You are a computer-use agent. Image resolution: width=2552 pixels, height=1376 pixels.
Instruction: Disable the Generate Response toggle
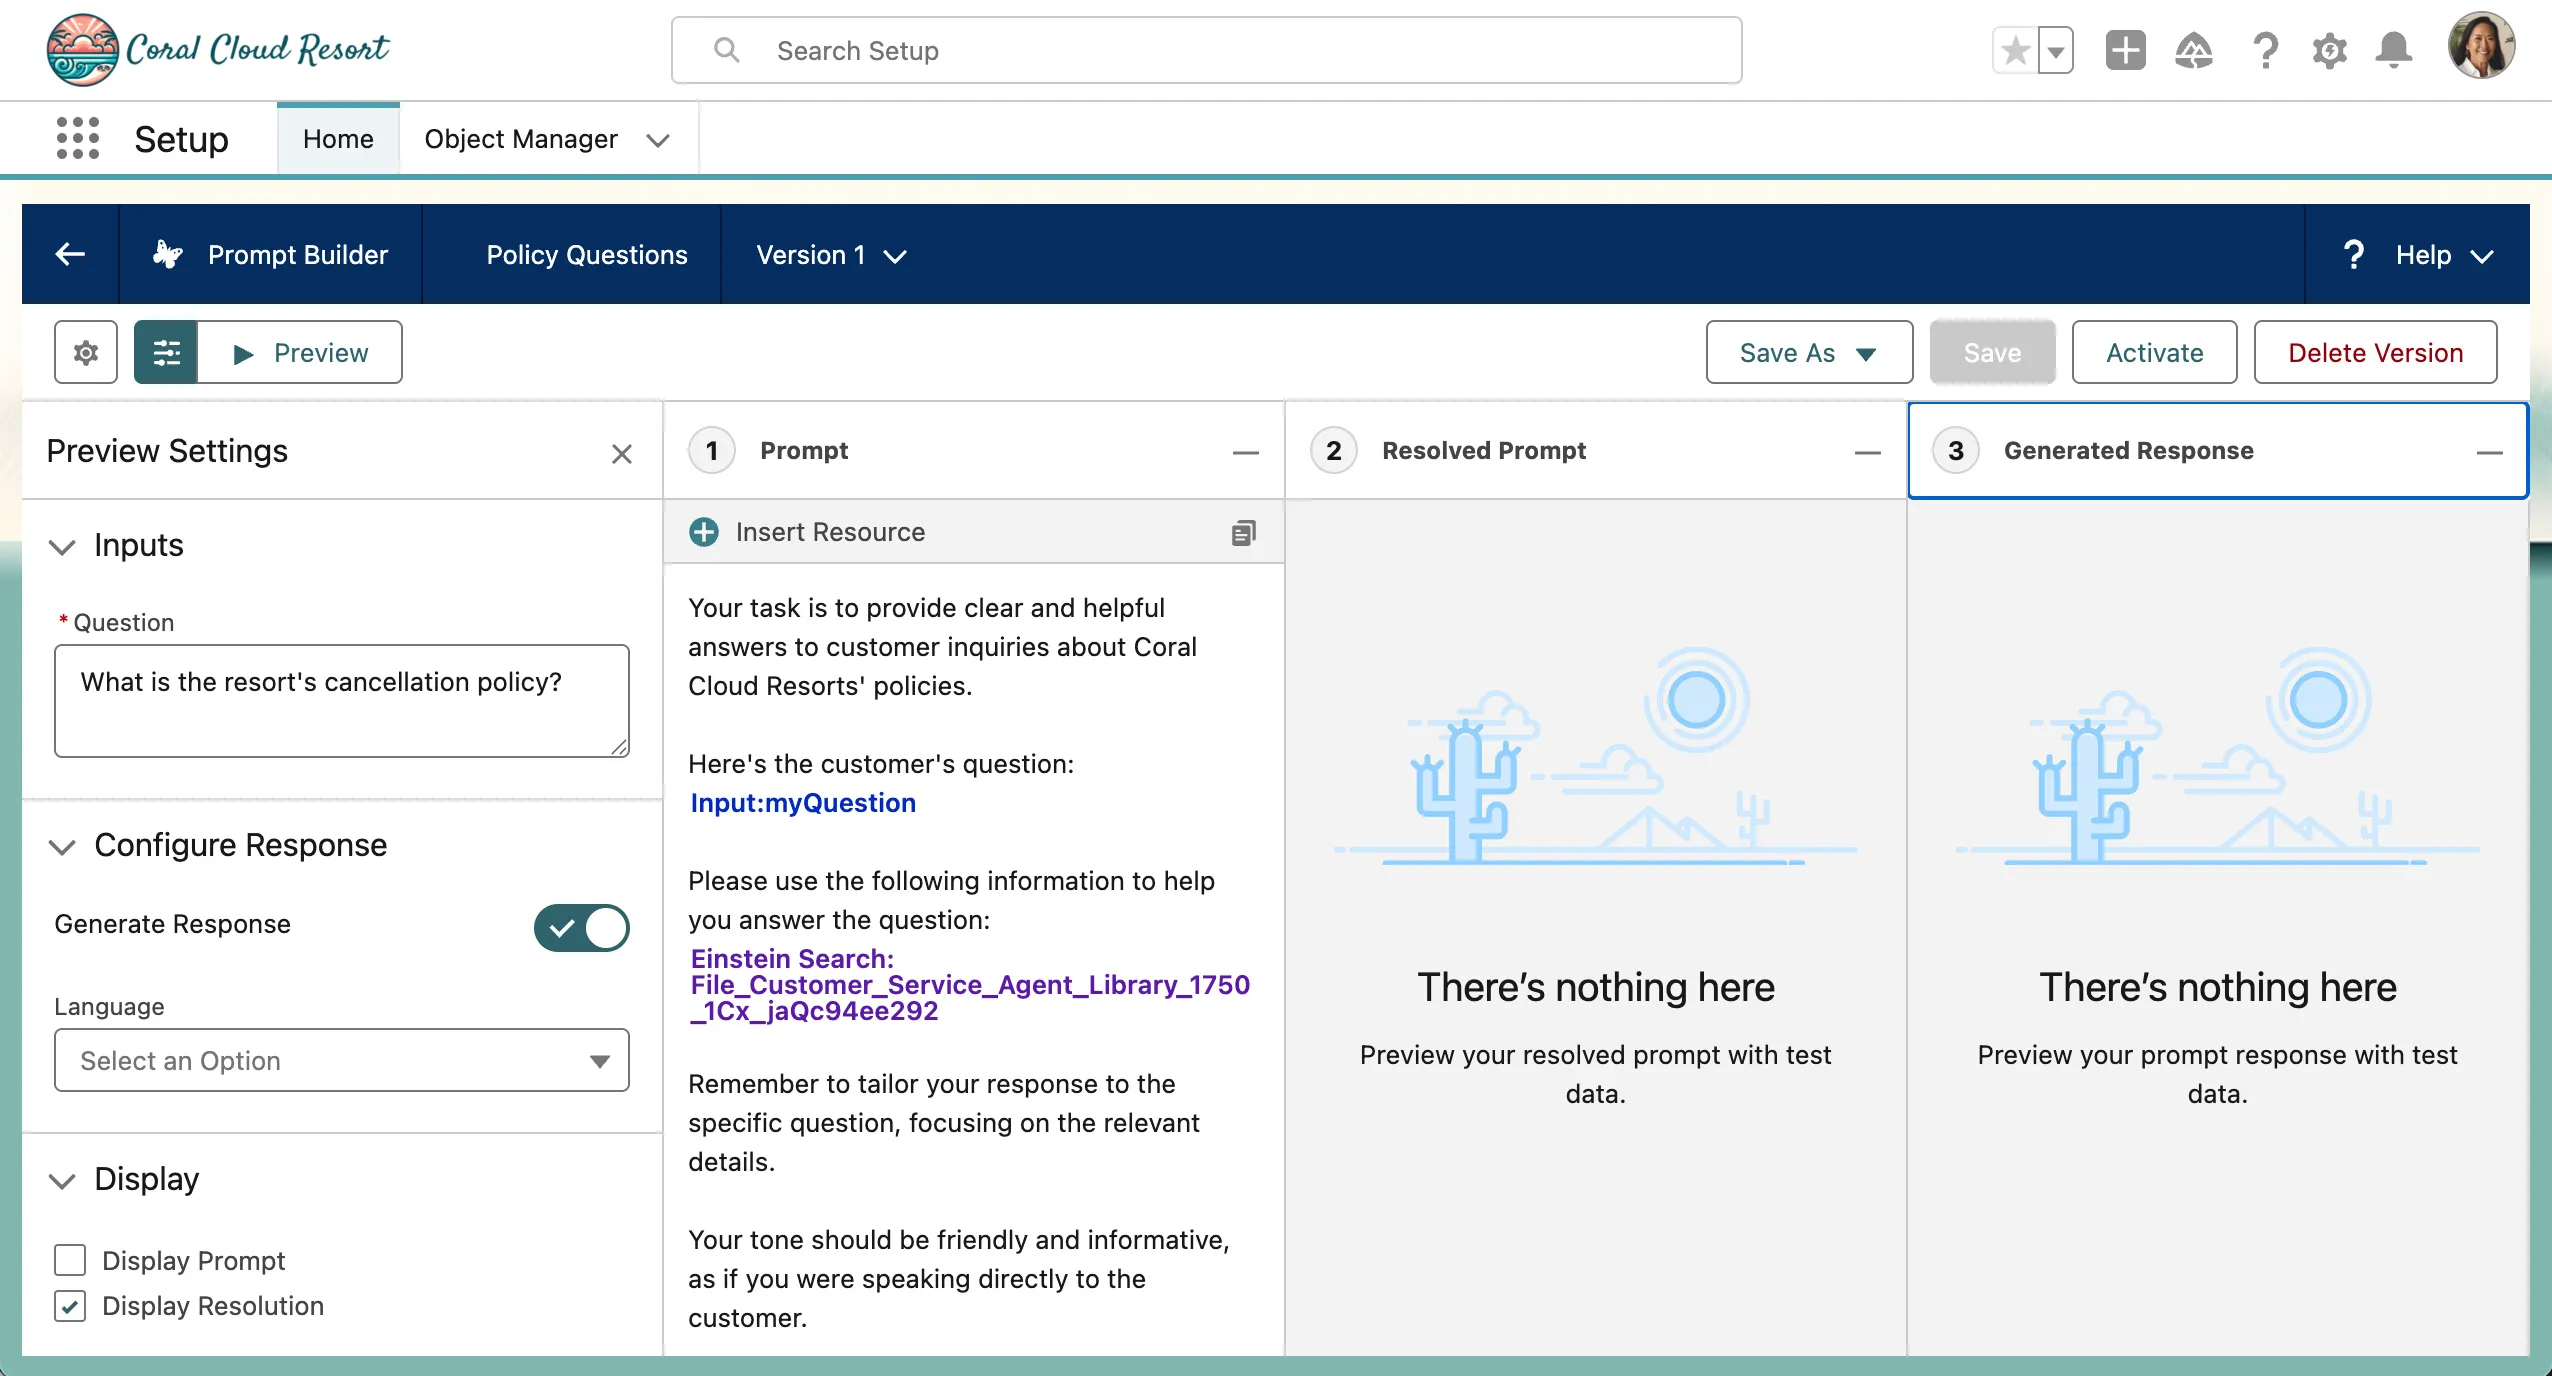(x=581, y=927)
